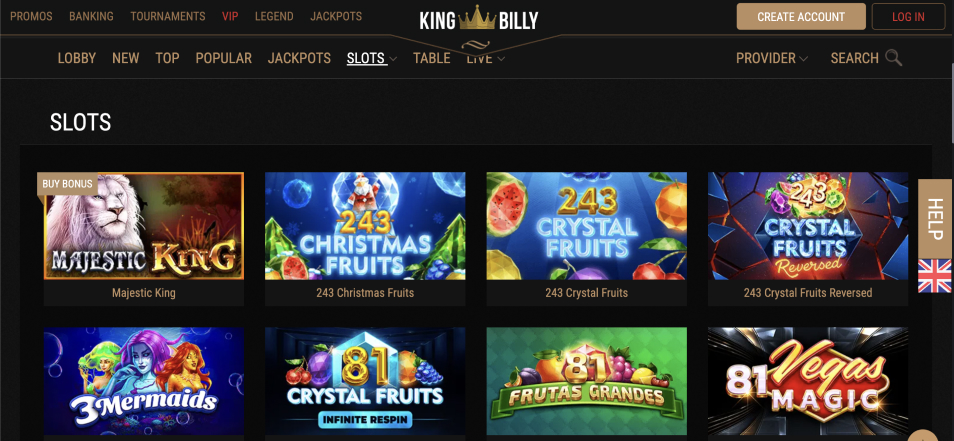Click the search magnifying glass icon
The image size is (954, 441).
tap(893, 58)
